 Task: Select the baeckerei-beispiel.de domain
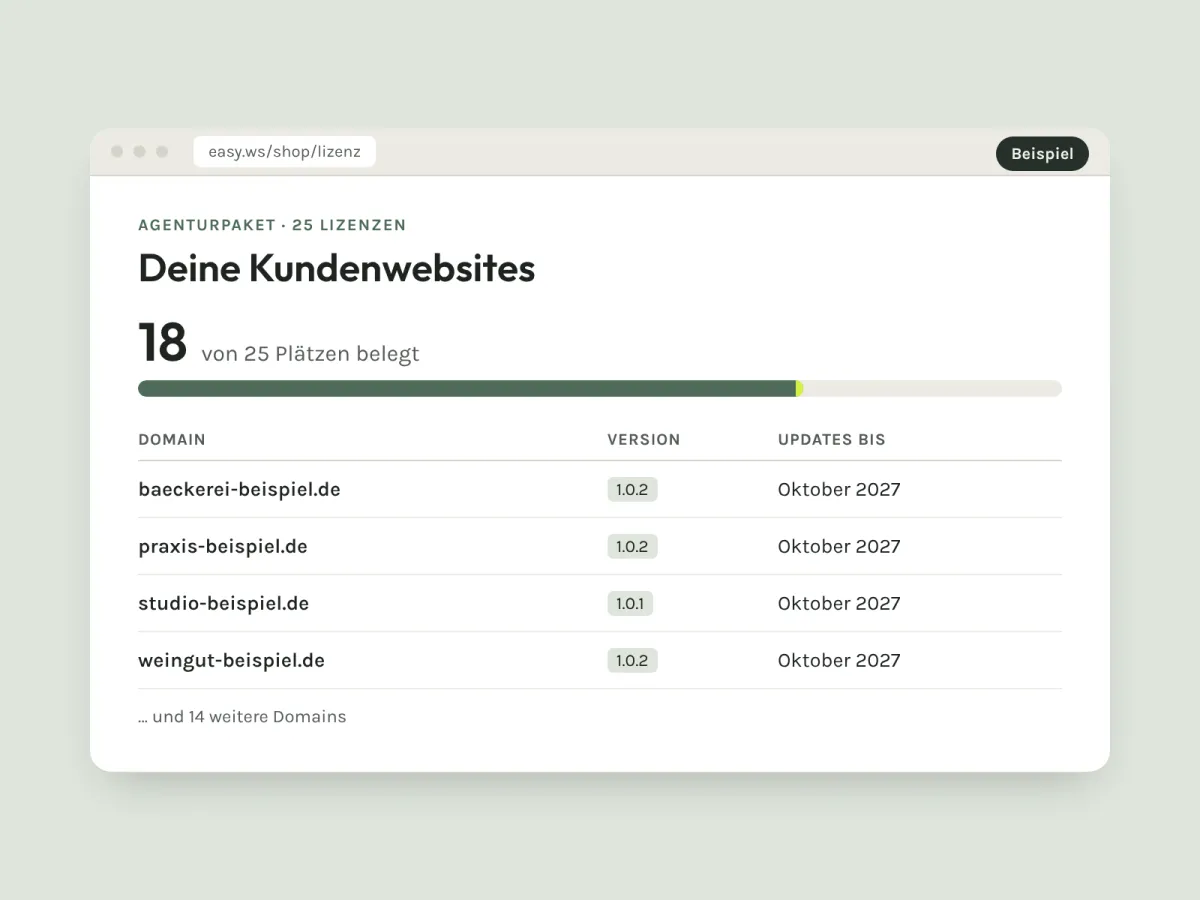(x=239, y=489)
